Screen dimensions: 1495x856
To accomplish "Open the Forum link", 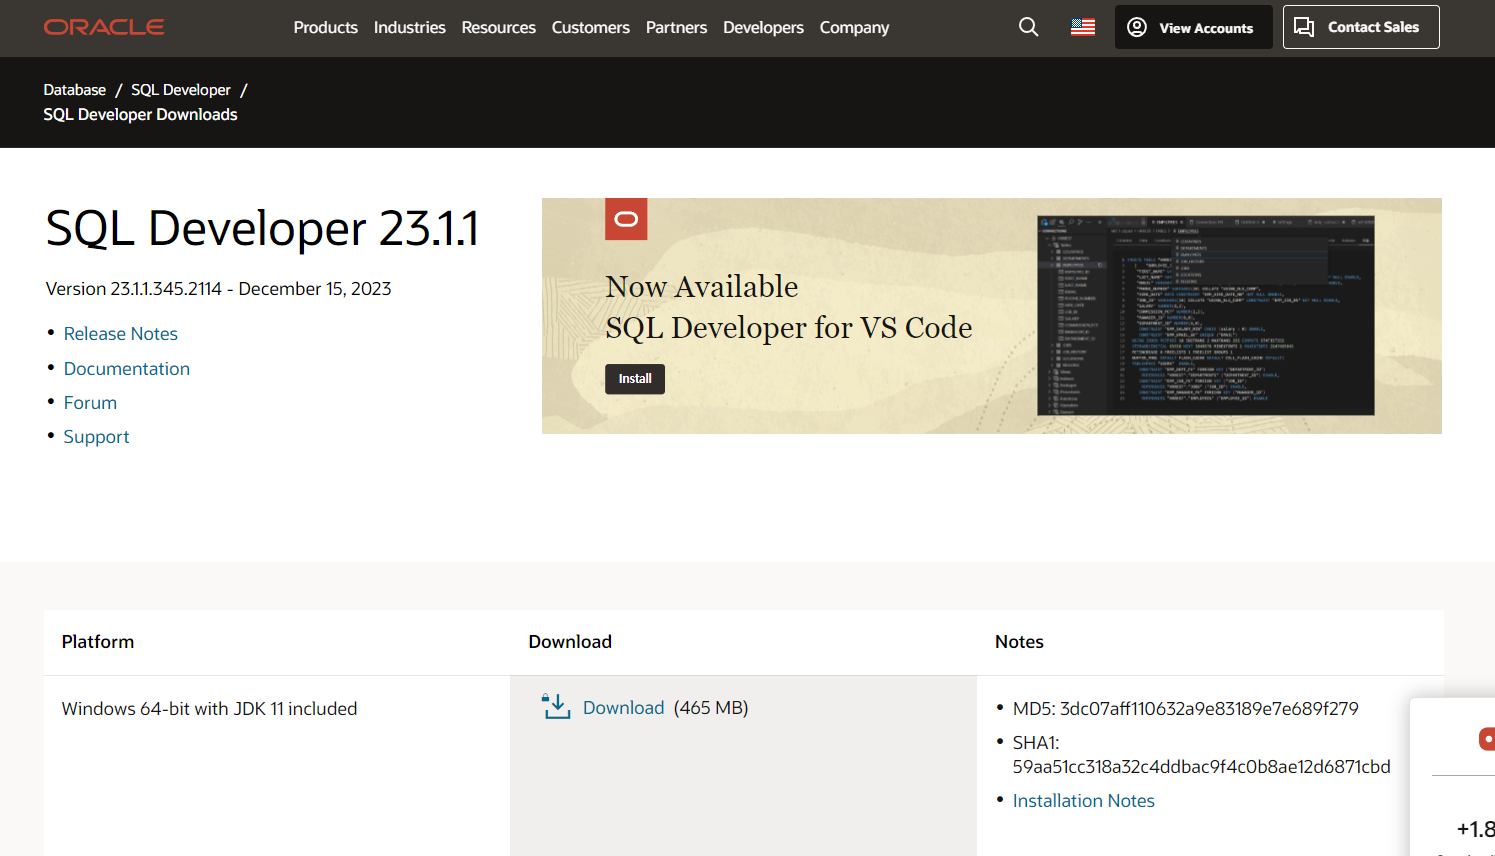I will [90, 403].
